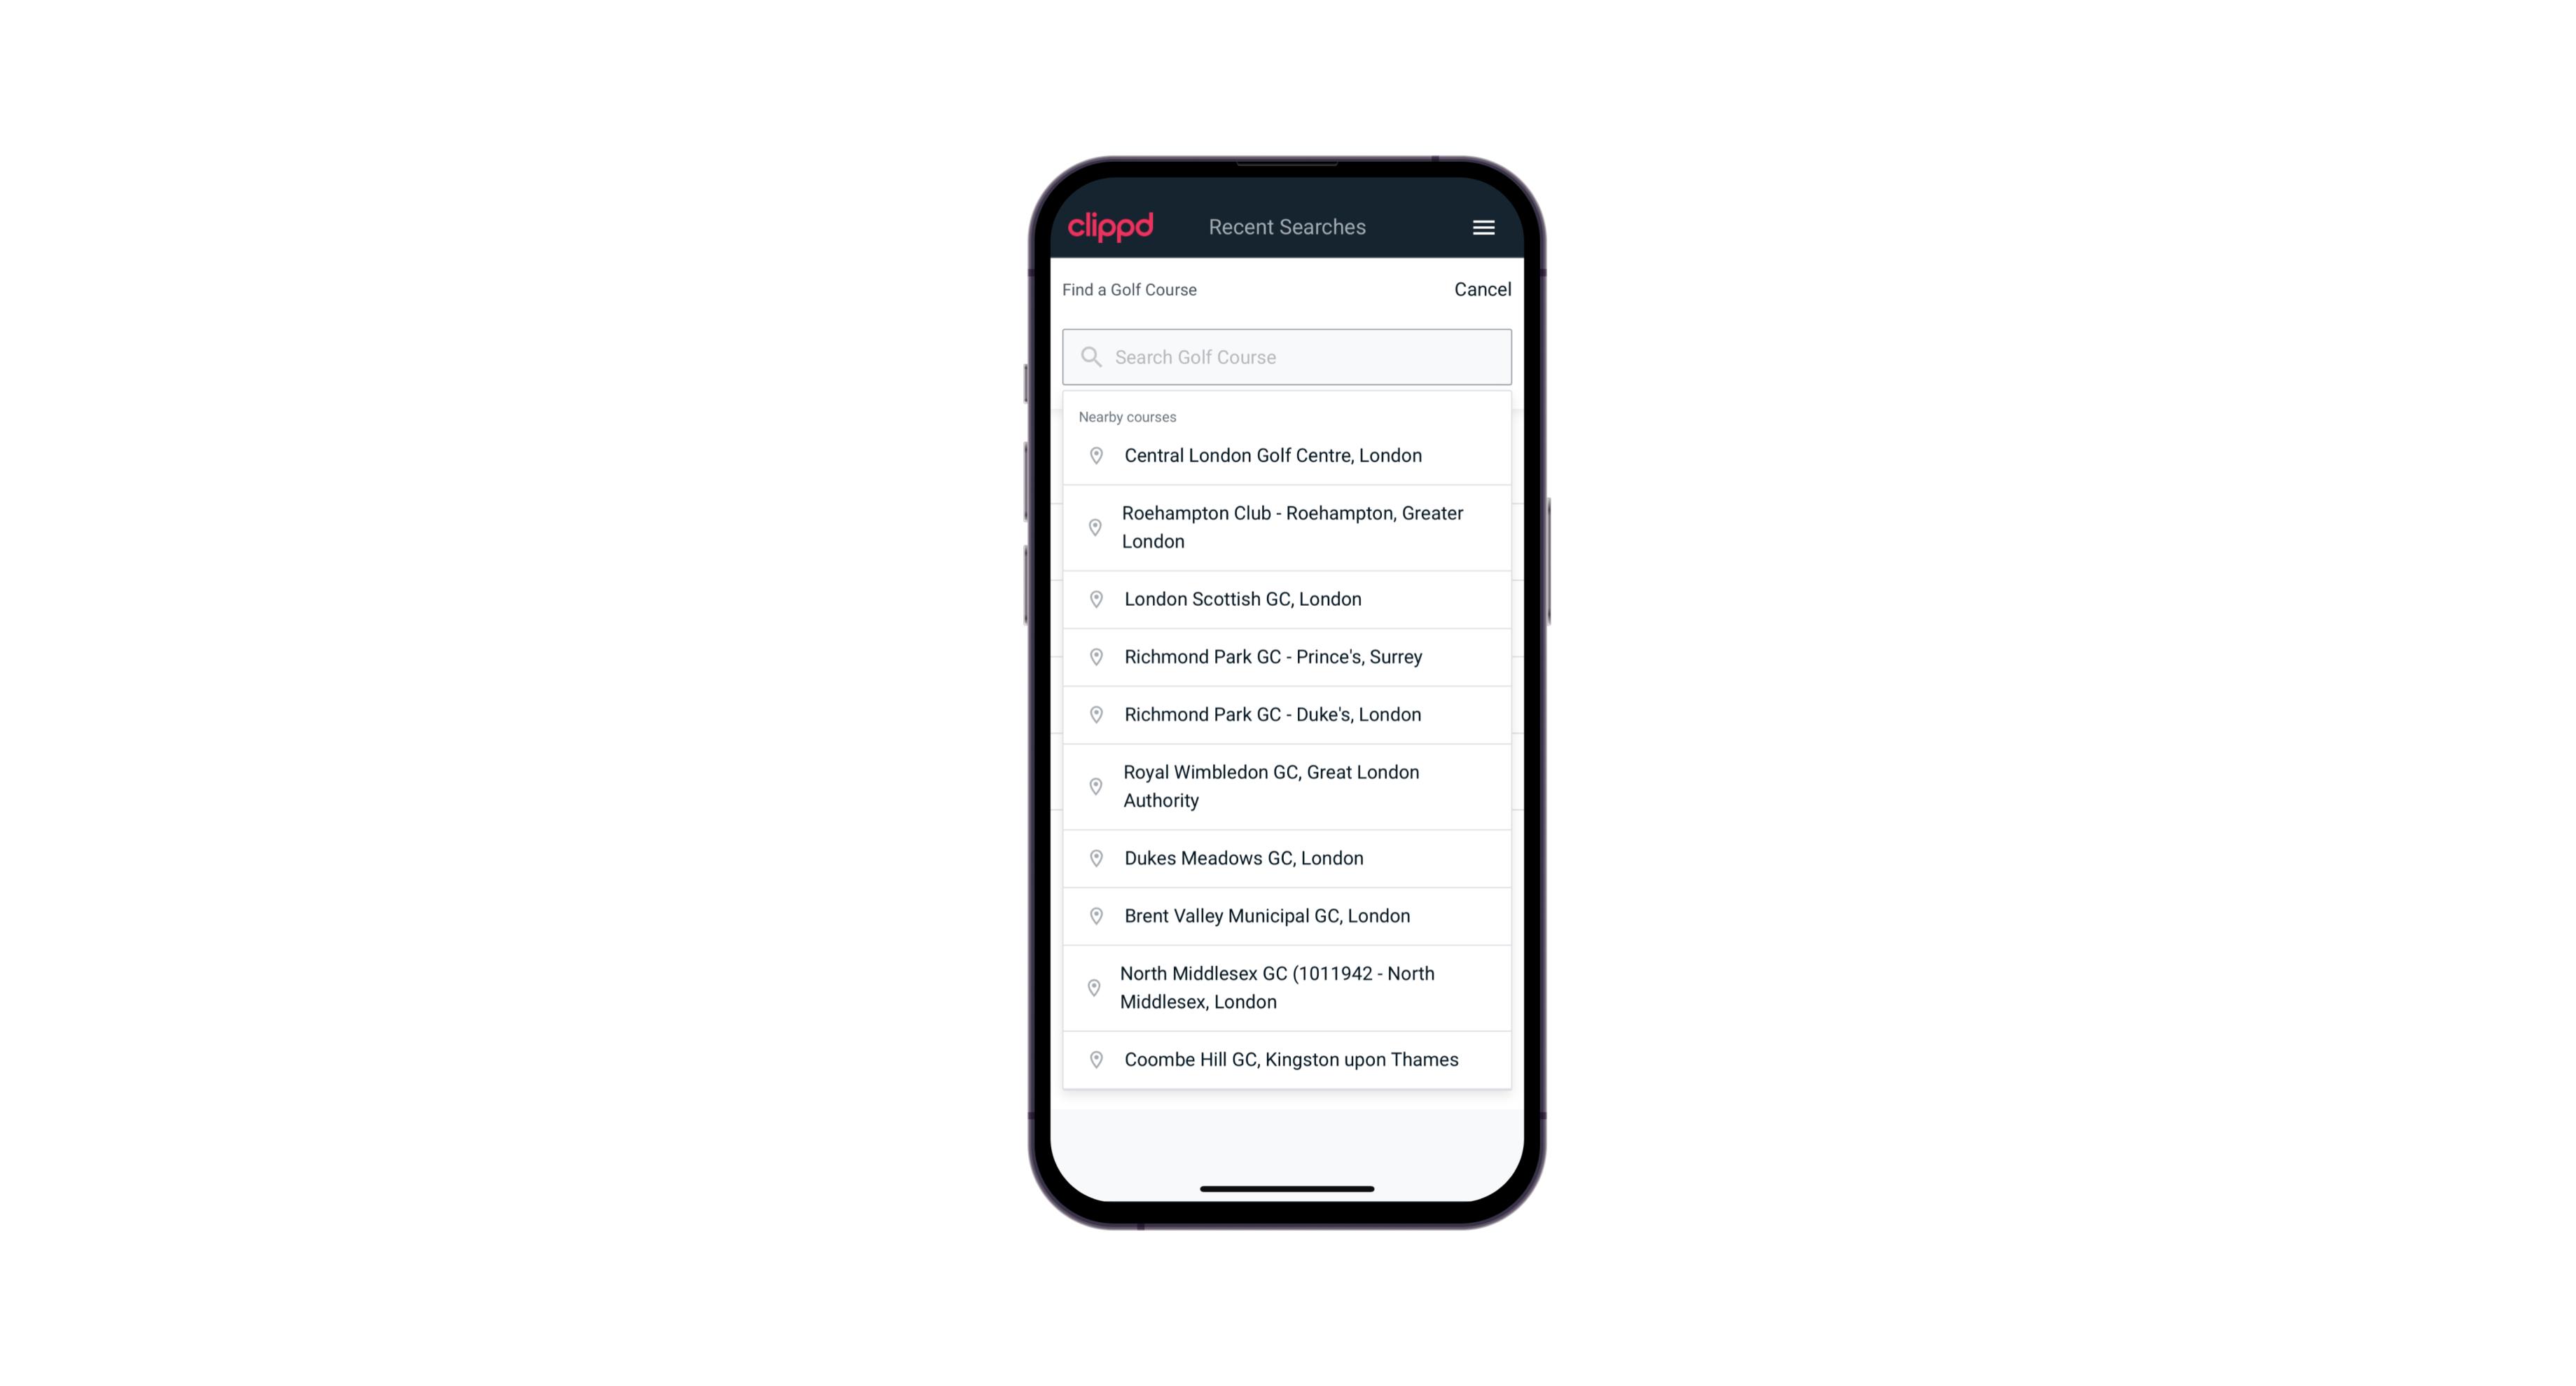Select Roehampton Club Greater London
Screen dimensions: 2576x1386
pyautogui.click(x=1287, y=527)
